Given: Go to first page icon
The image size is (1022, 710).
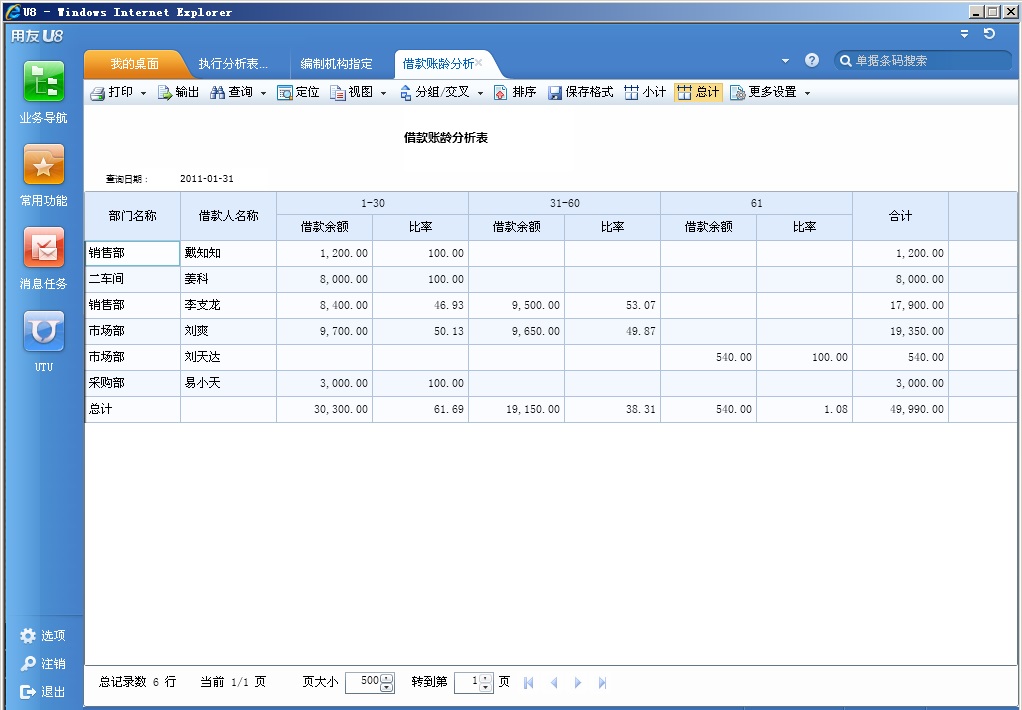Looking at the screenshot, I should (x=529, y=683).
